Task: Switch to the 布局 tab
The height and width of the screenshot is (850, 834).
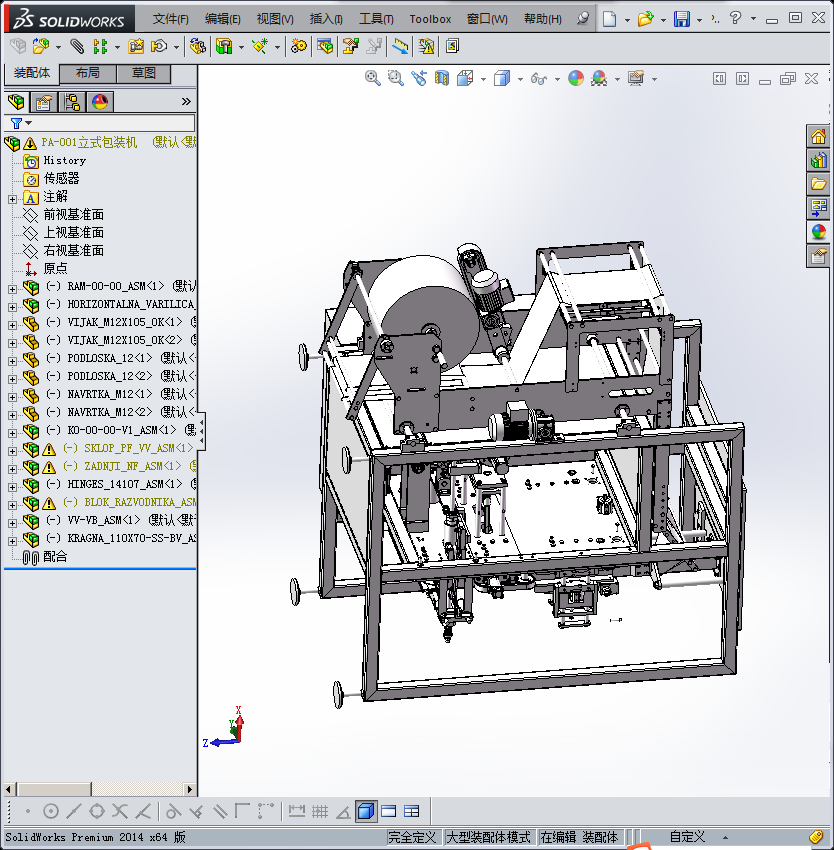Action: [x=87, y=73]
